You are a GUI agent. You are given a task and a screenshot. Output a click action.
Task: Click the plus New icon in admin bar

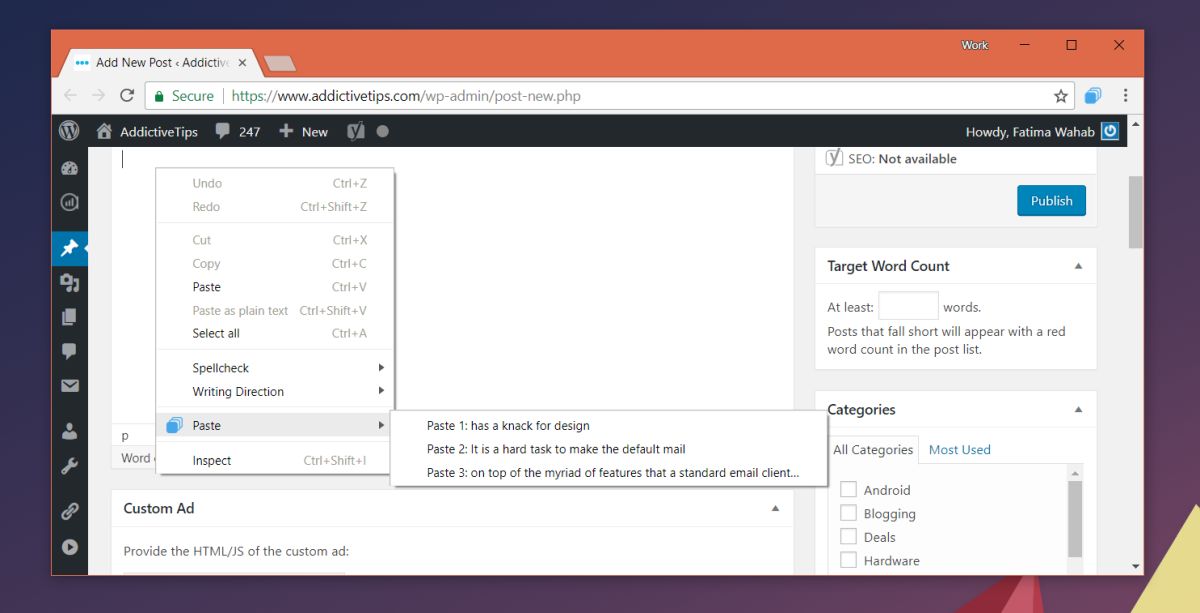pyautogui.click(x=286, y=131)
